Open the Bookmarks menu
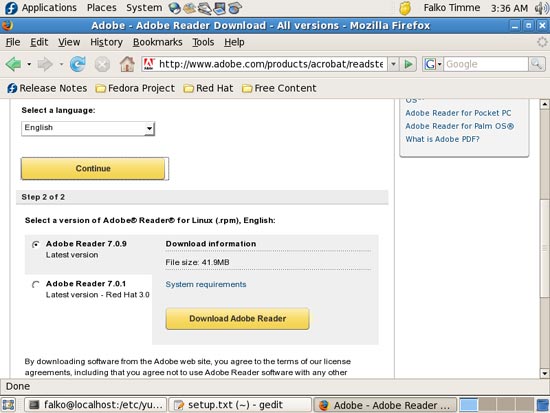550x413 pixels. click(x=157, y=42)
